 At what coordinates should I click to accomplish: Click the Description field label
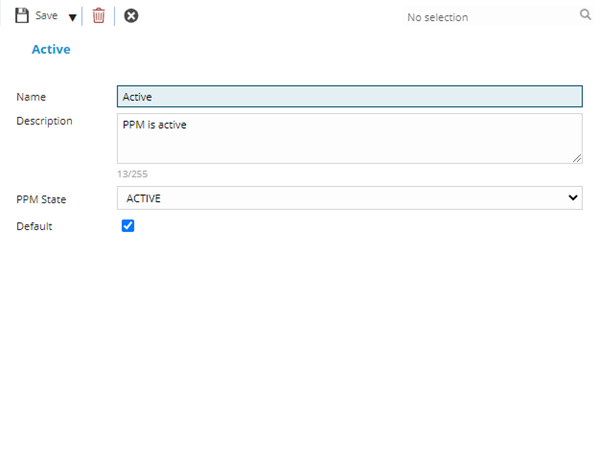(44, 121)
